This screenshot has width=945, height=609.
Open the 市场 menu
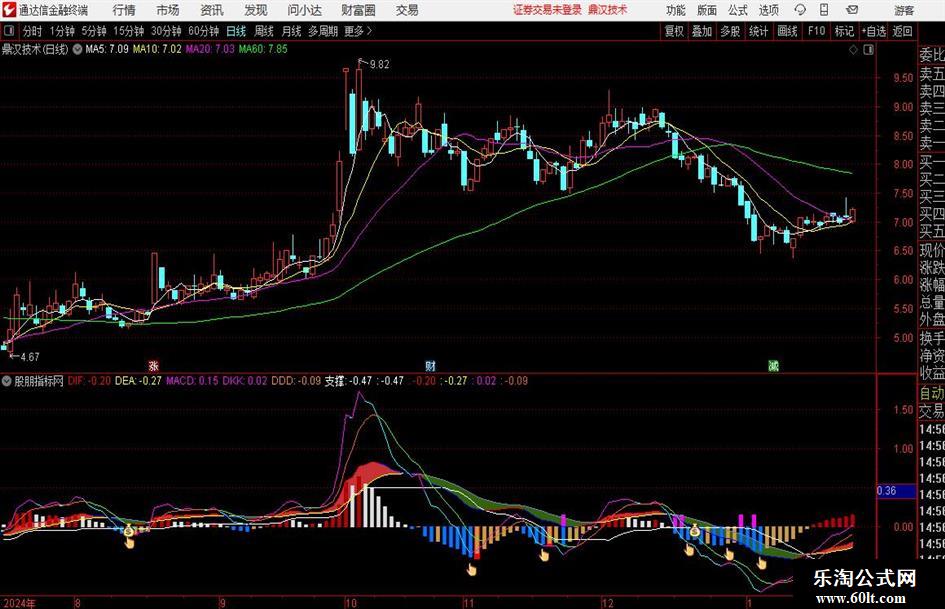click(168, 10)
